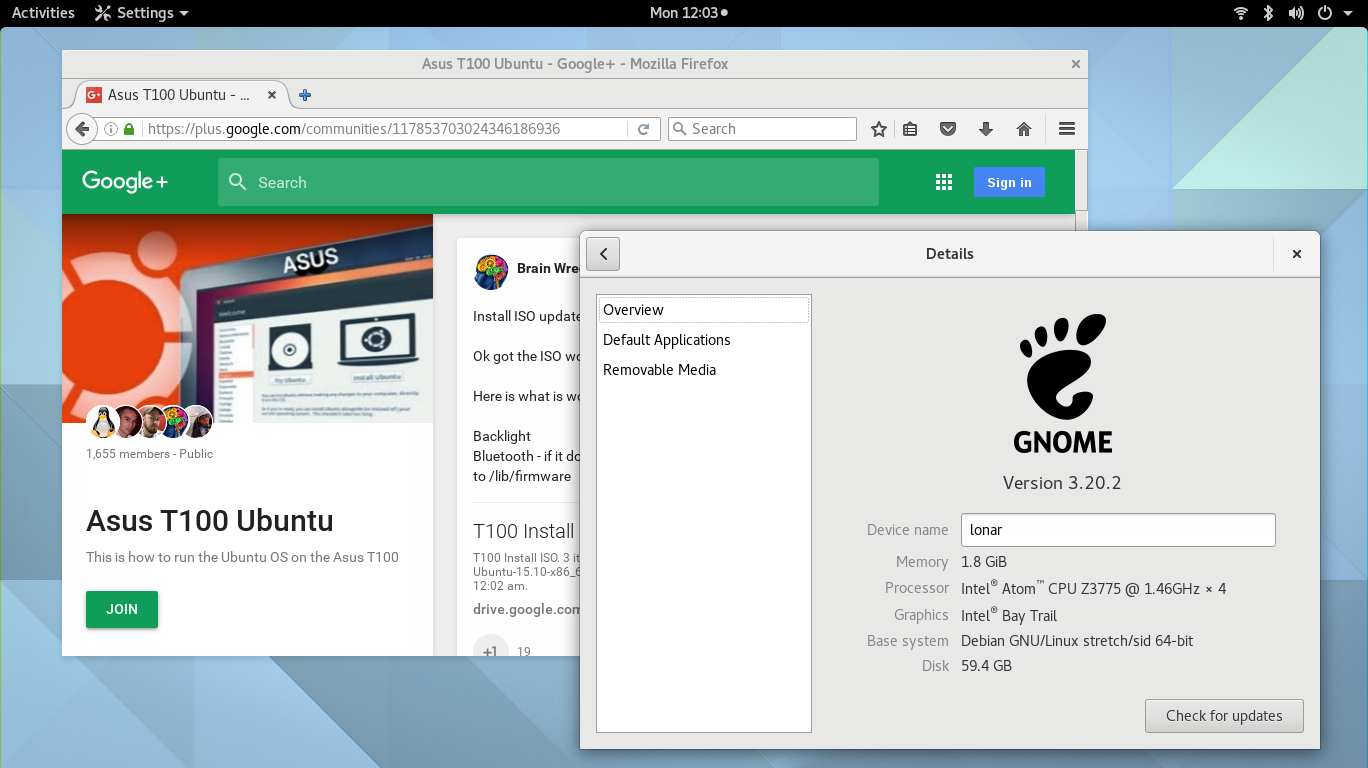
Task: Click the Google+ Sign in button
Action: pyautogui.click(x=1009, y=182)
